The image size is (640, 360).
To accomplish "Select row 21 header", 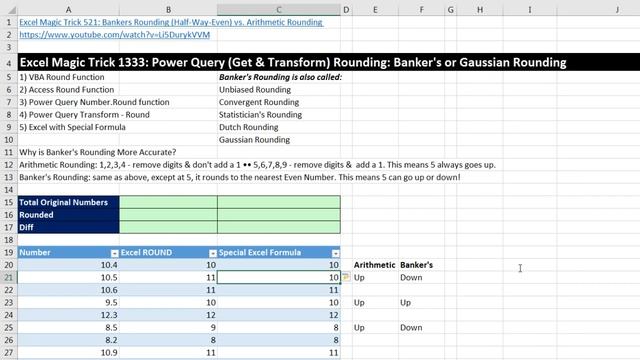I will pyautogui.click(x=9, y=278).
